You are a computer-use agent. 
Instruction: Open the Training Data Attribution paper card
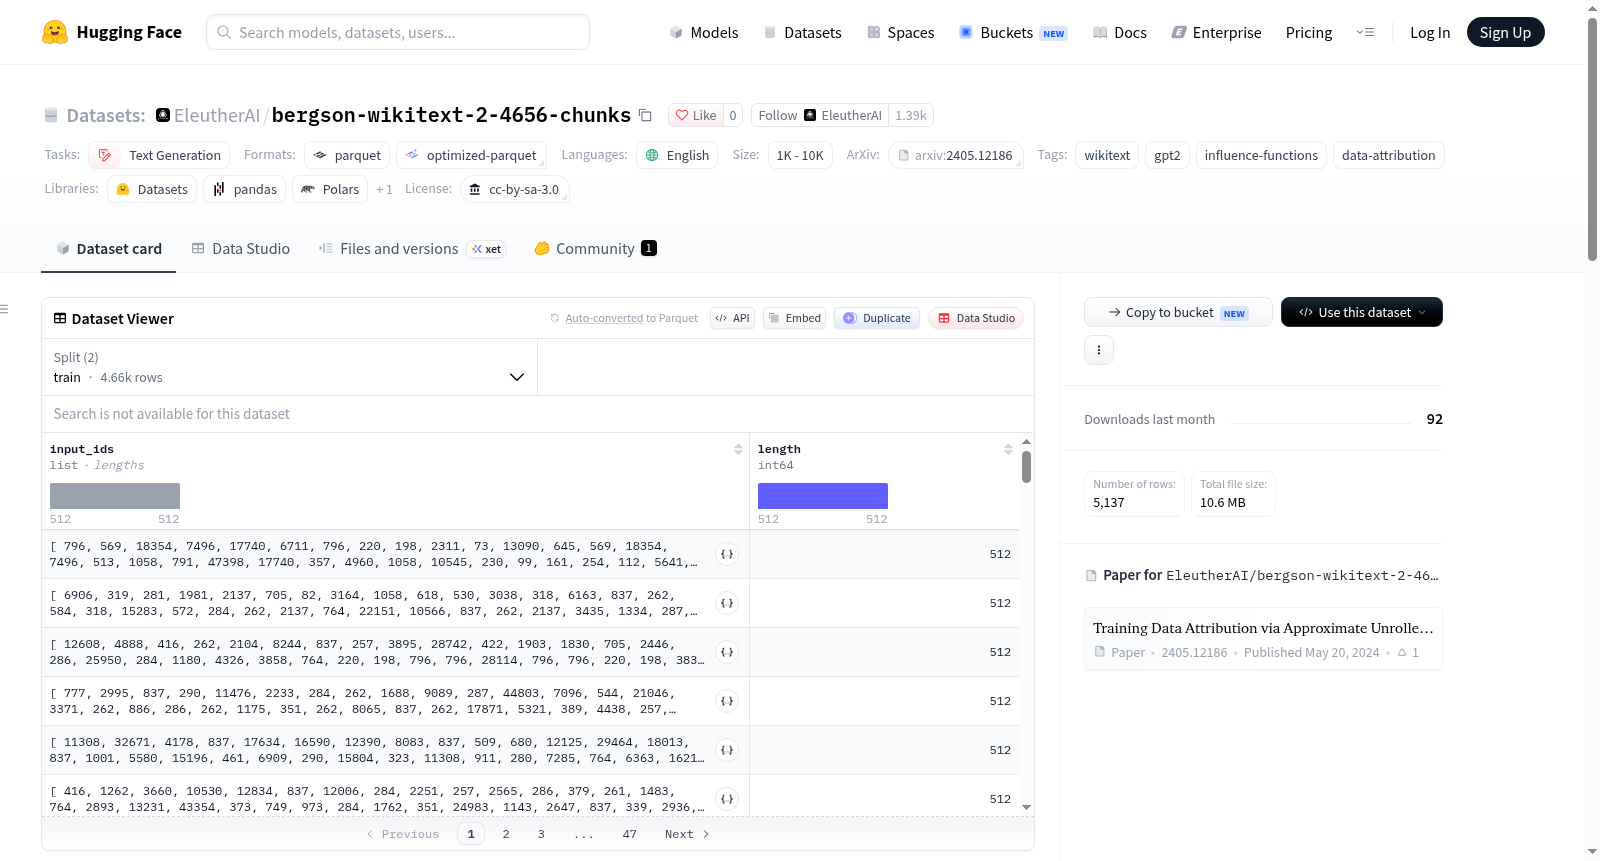point(1263,639)
